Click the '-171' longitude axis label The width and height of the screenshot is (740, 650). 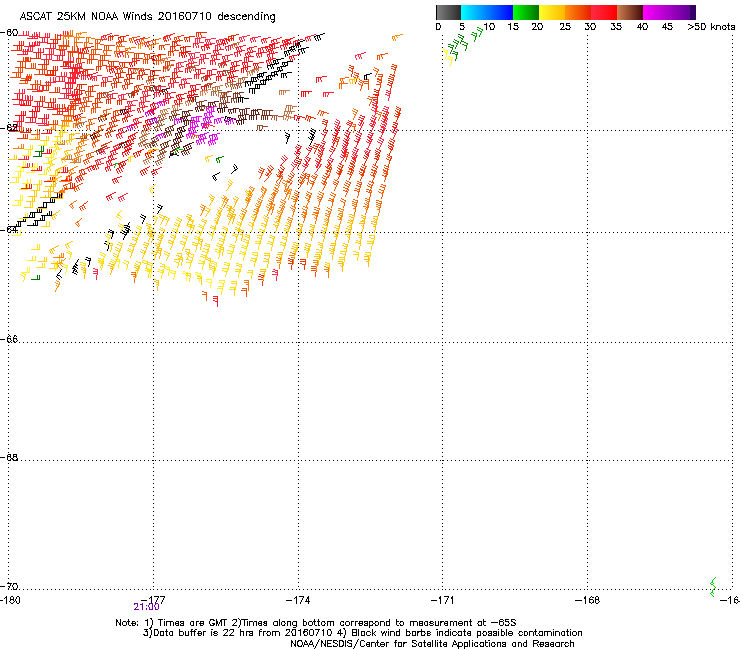point(443,600)
